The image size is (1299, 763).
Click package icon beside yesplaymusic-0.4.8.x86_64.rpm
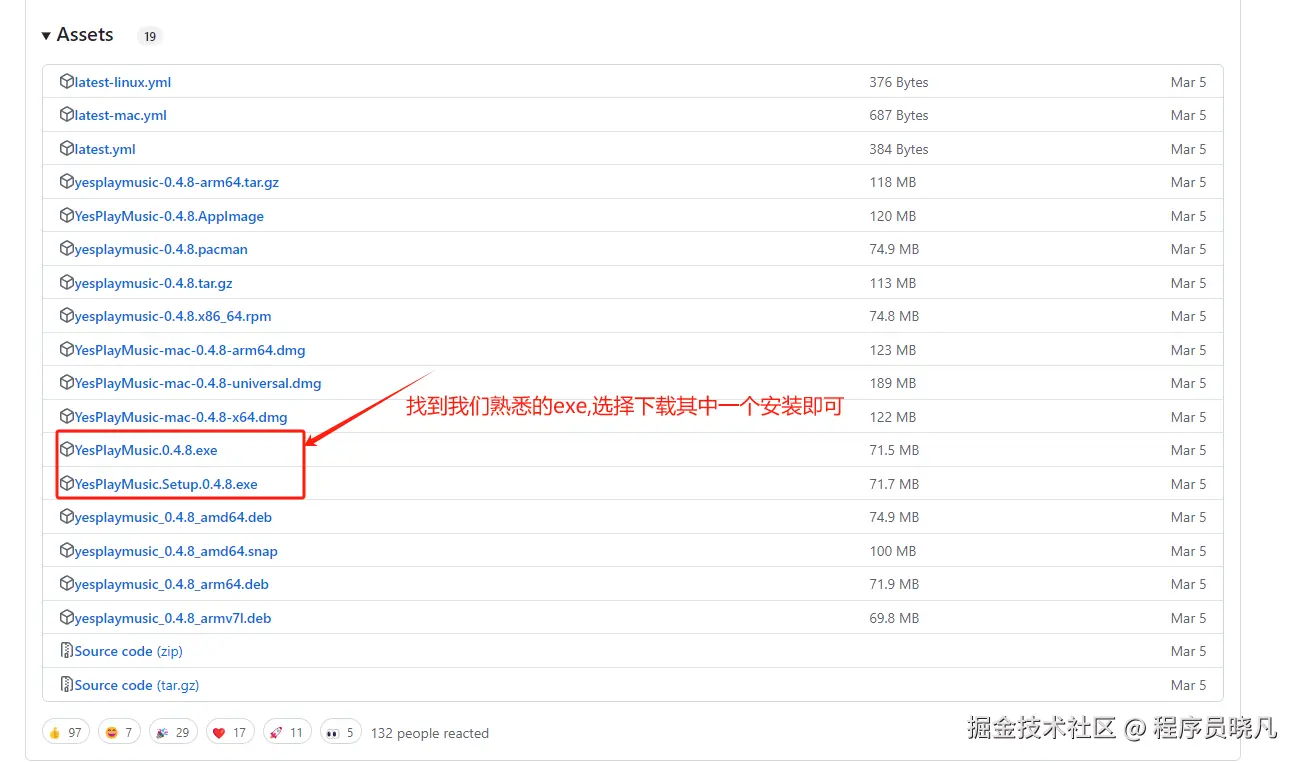coord(67,316)
